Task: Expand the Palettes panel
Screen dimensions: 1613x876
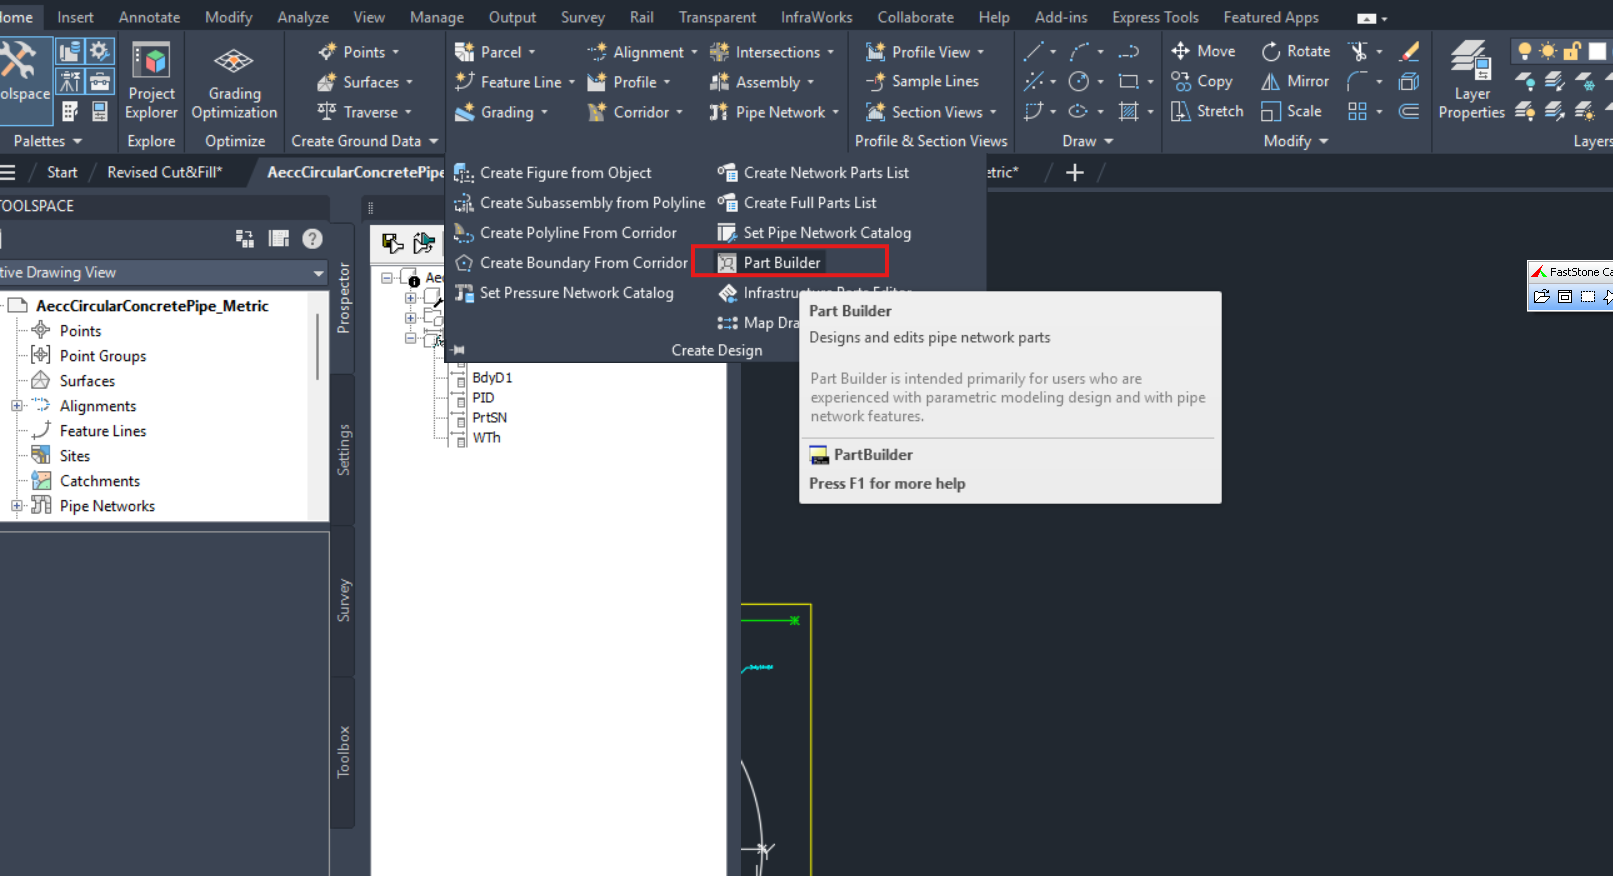Action: [x=48, y=141]
